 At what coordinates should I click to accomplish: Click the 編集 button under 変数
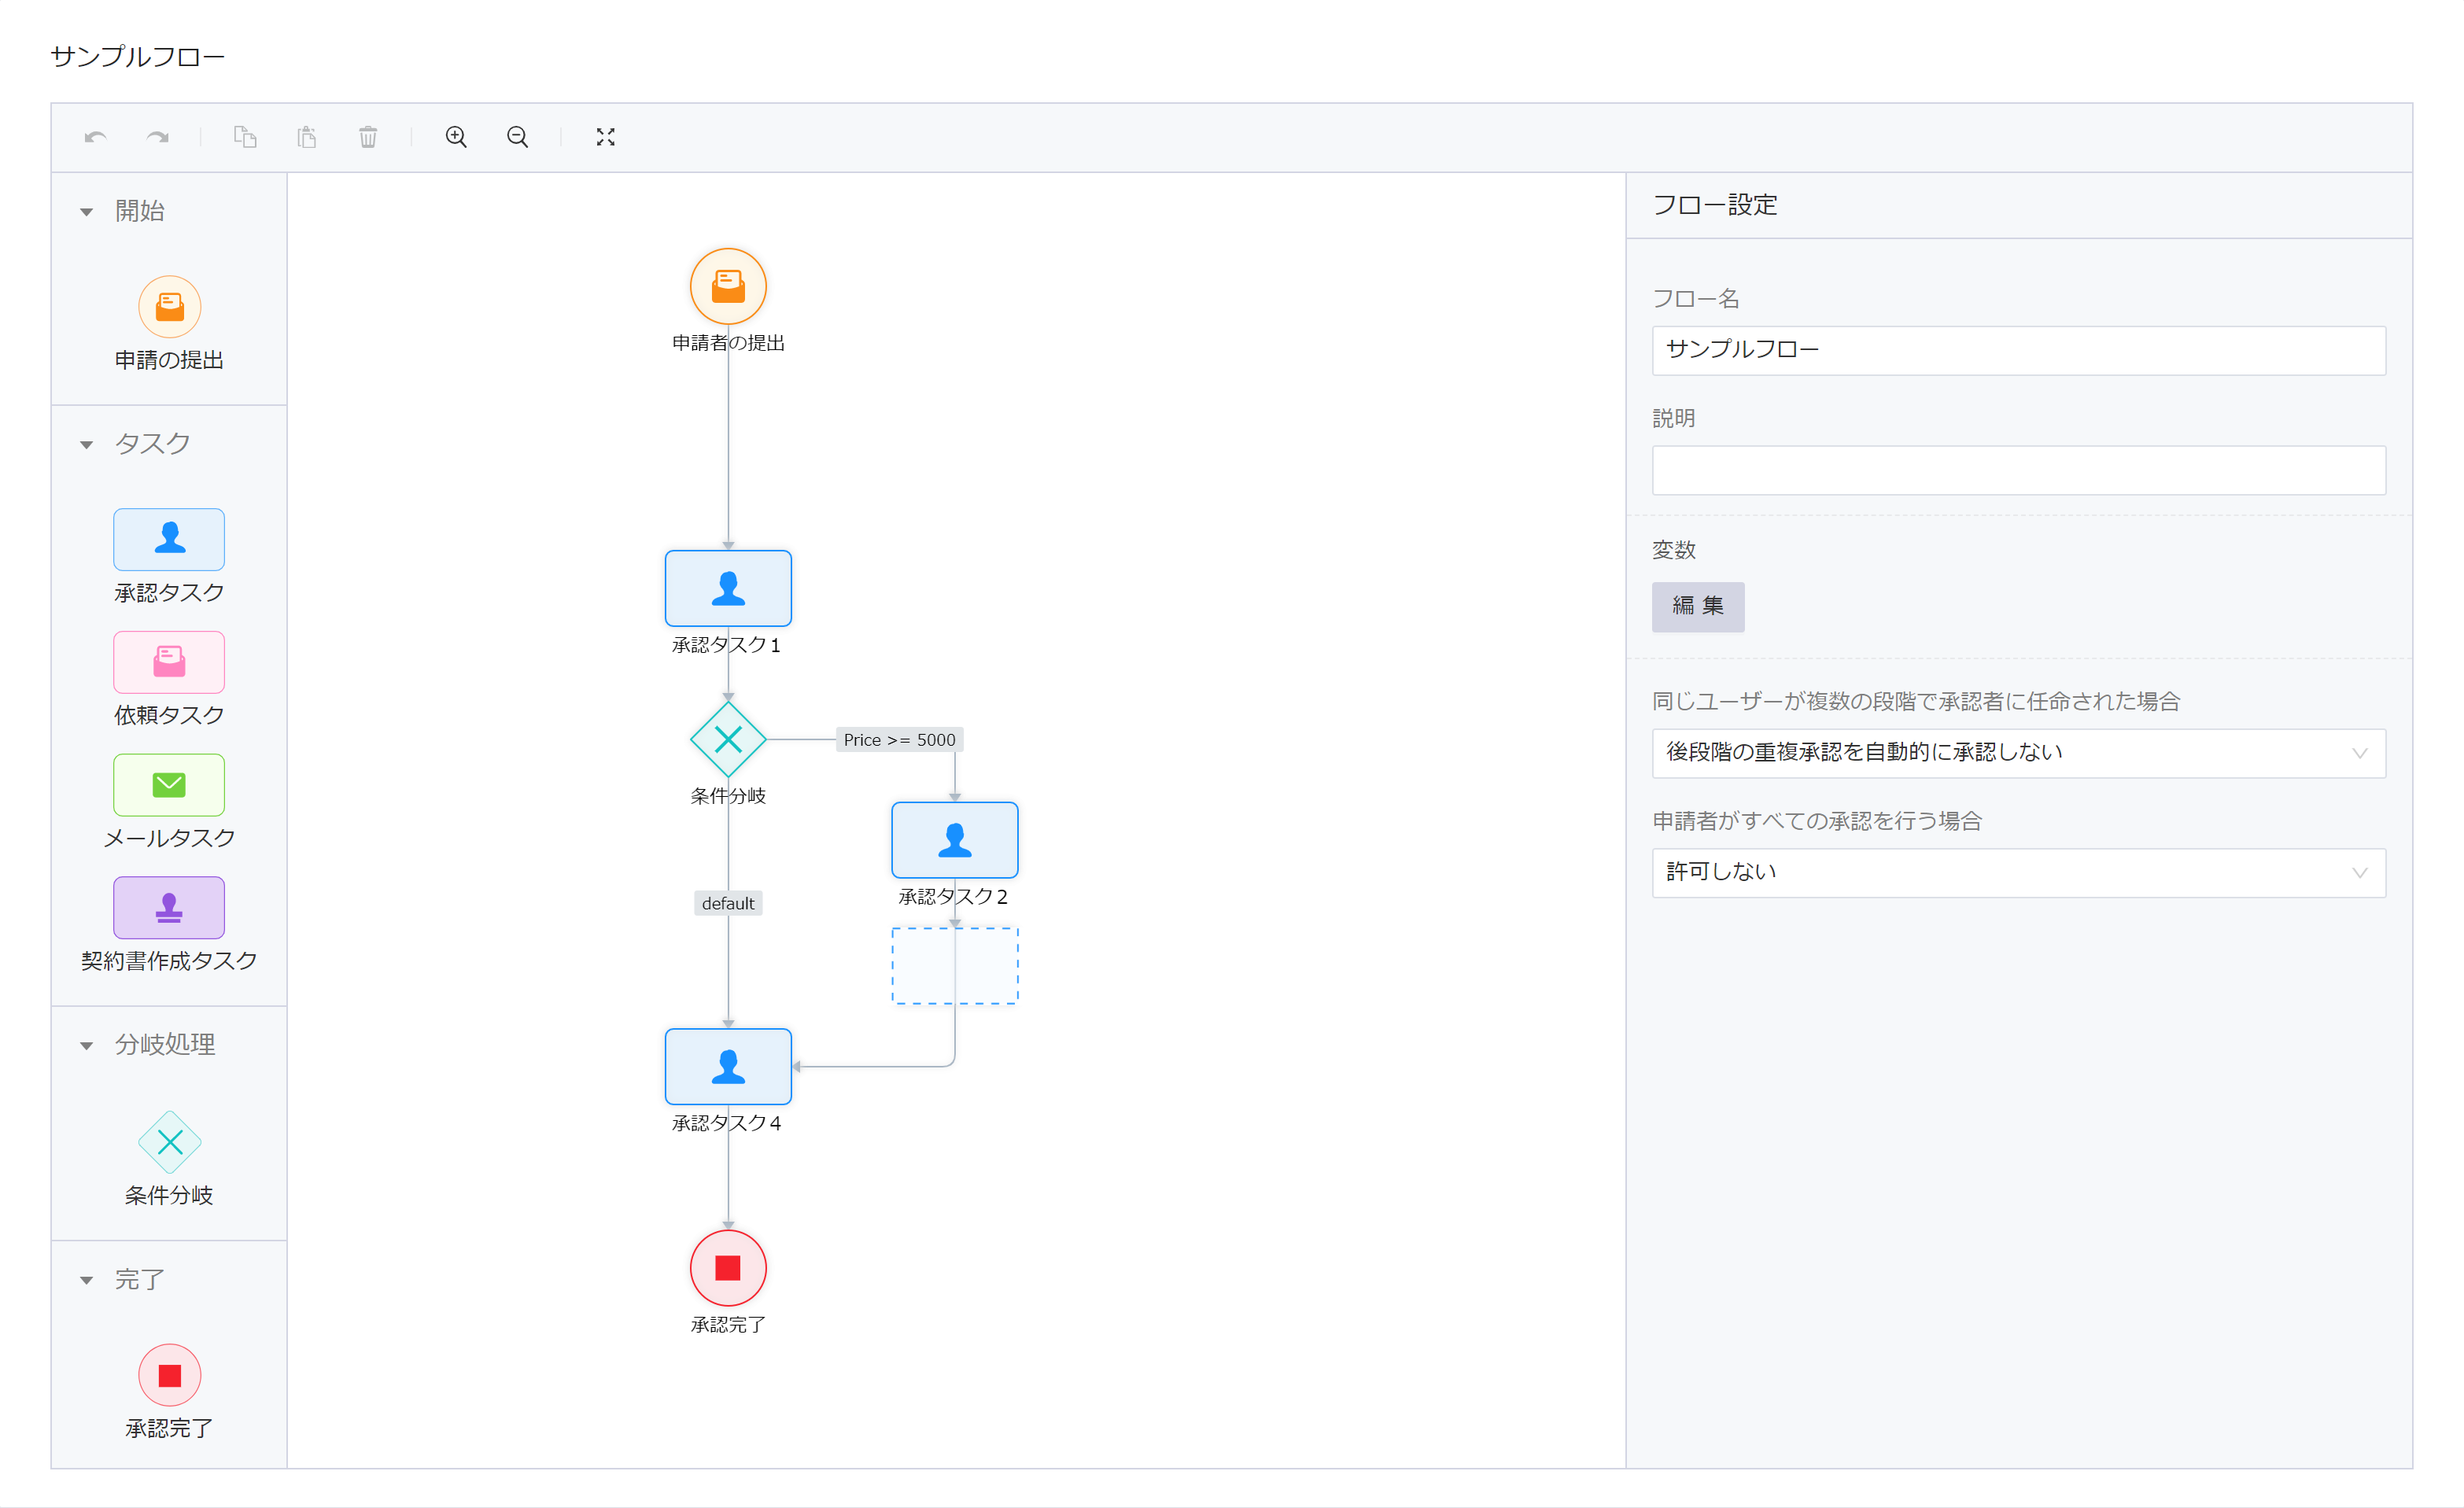point(1698,607)
